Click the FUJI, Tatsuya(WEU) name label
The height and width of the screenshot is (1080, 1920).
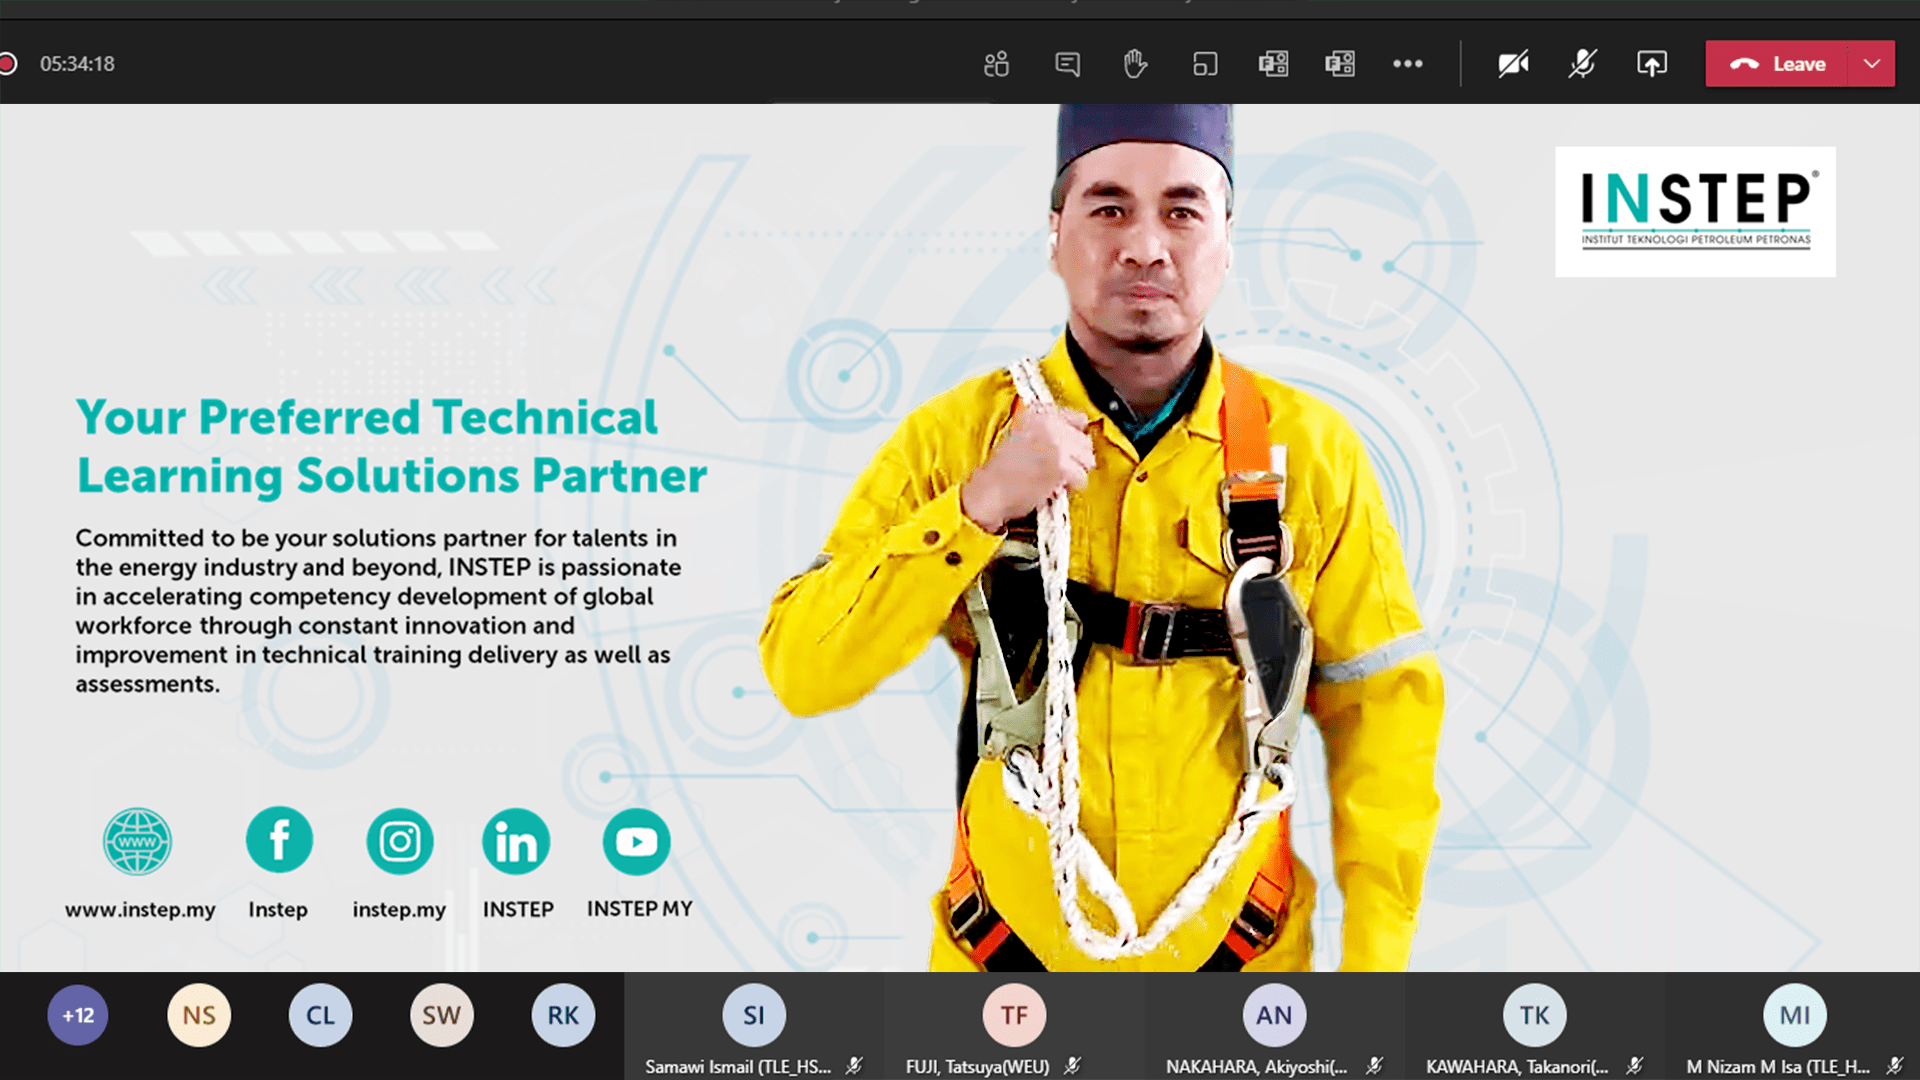click(x=977, y=1067)
